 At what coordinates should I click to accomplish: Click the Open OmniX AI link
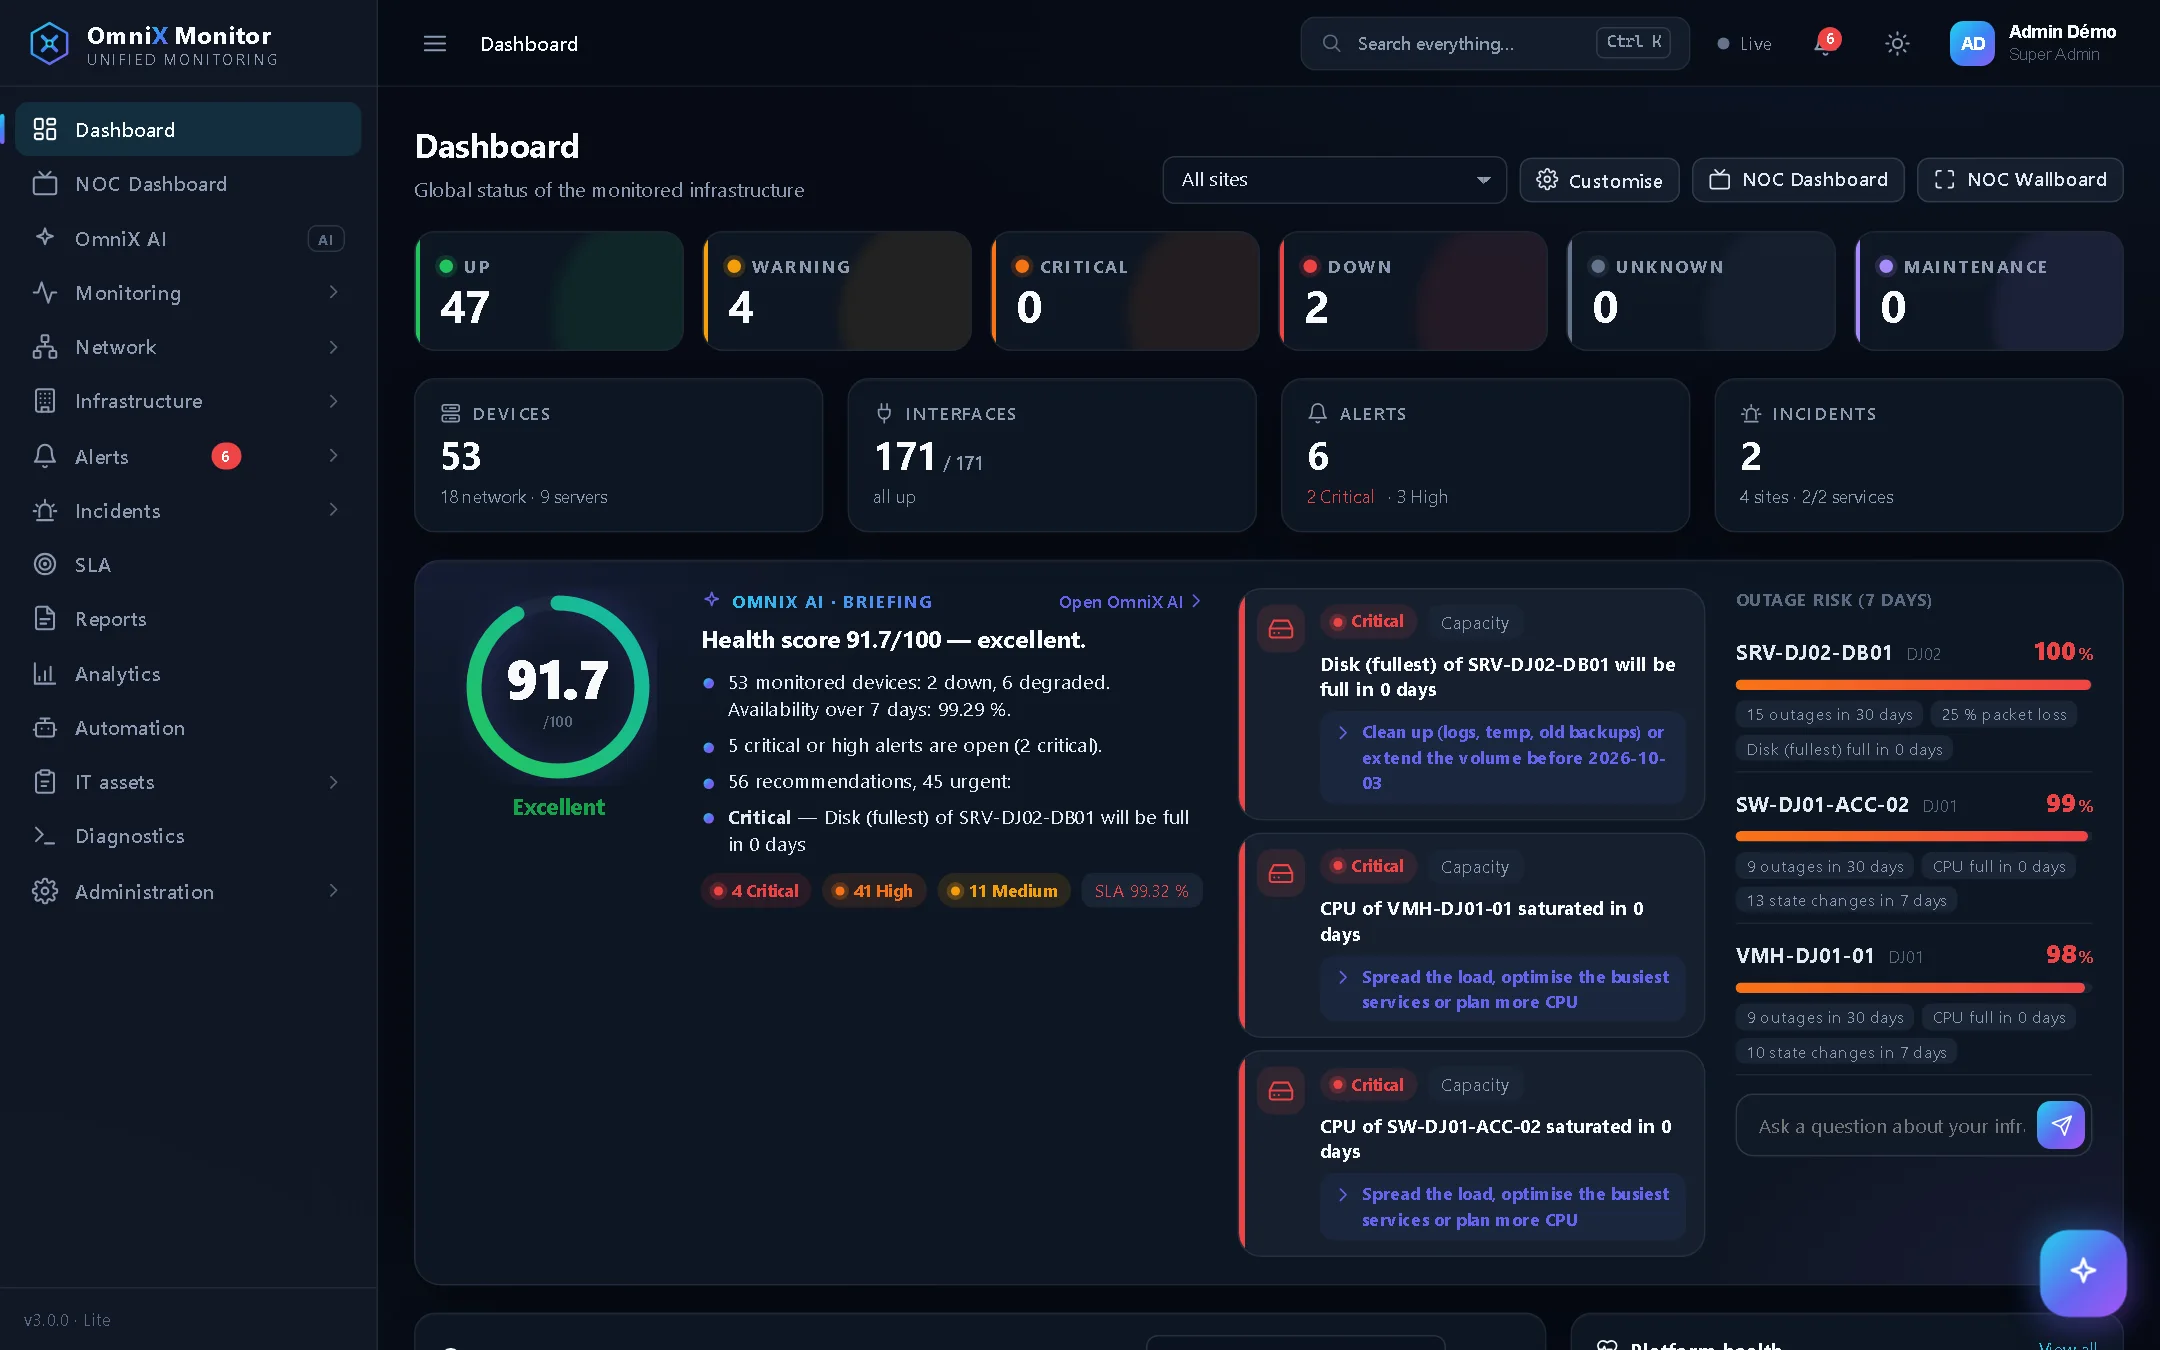(1129, 602)
